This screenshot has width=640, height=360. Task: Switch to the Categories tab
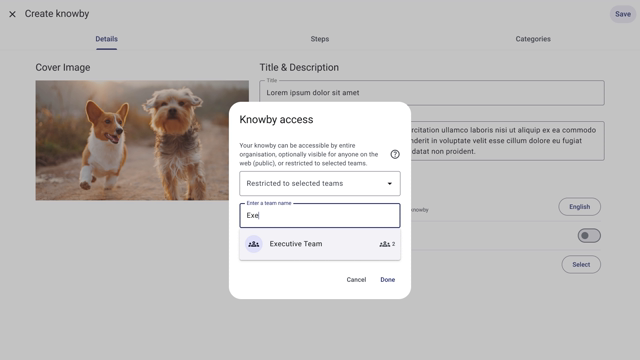click(x=533, y=39)
